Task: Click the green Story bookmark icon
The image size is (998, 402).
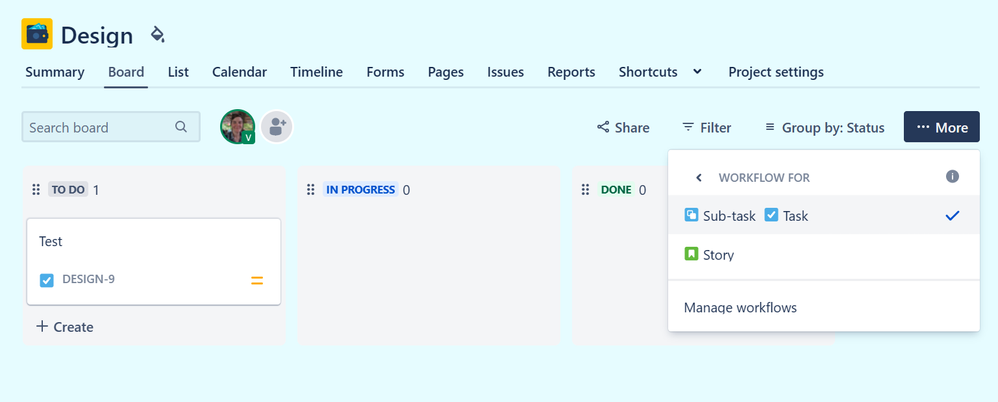Action: [x=691, y=254]
